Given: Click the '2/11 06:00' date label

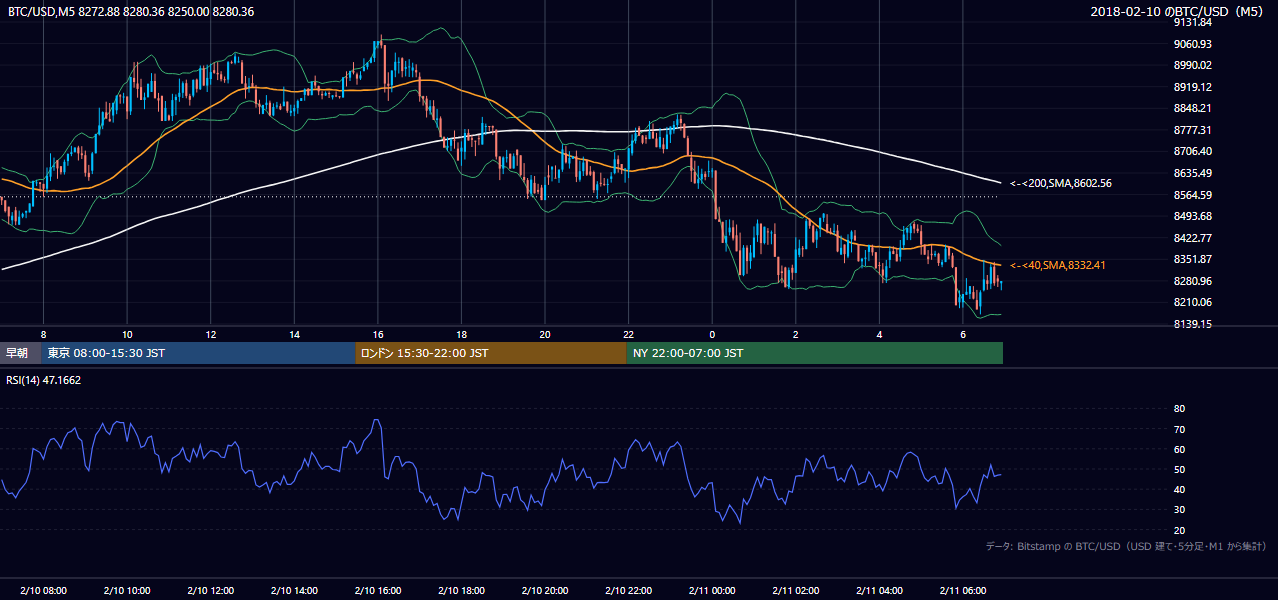Looking at the screenshot, I should 963,591.
